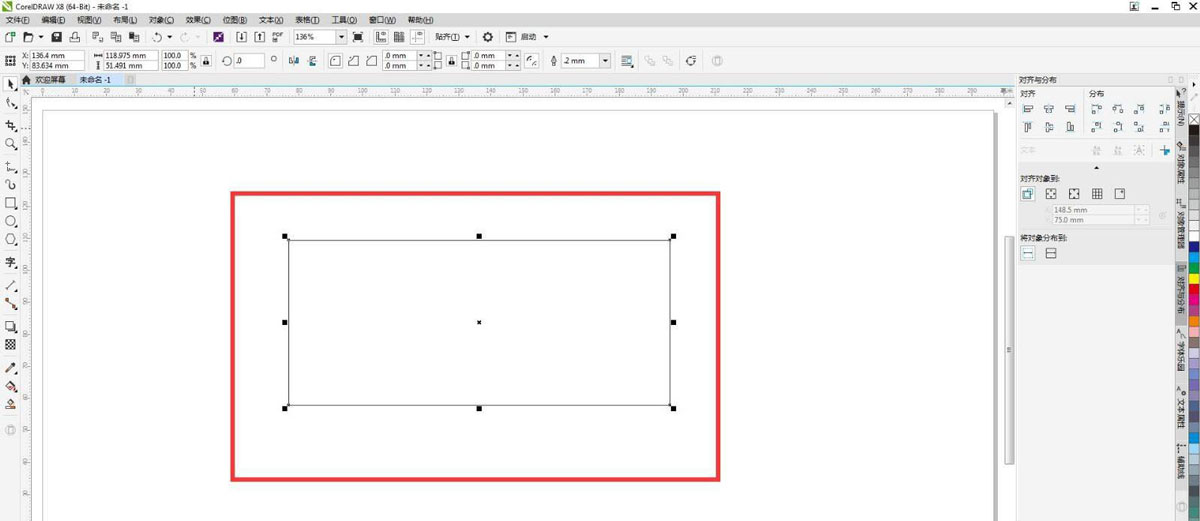
Task: Open the zoom level 136% dropdown
Action: [341, 37]
